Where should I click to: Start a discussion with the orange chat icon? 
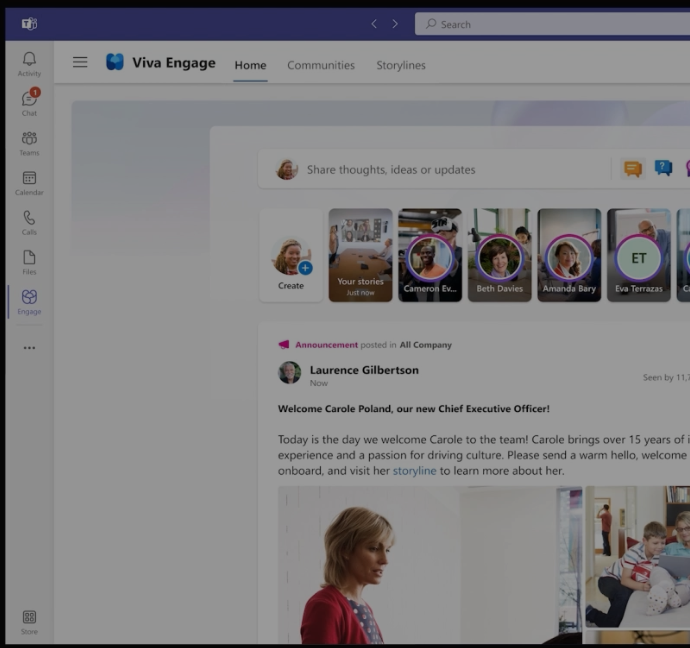[x=633, y=168]
